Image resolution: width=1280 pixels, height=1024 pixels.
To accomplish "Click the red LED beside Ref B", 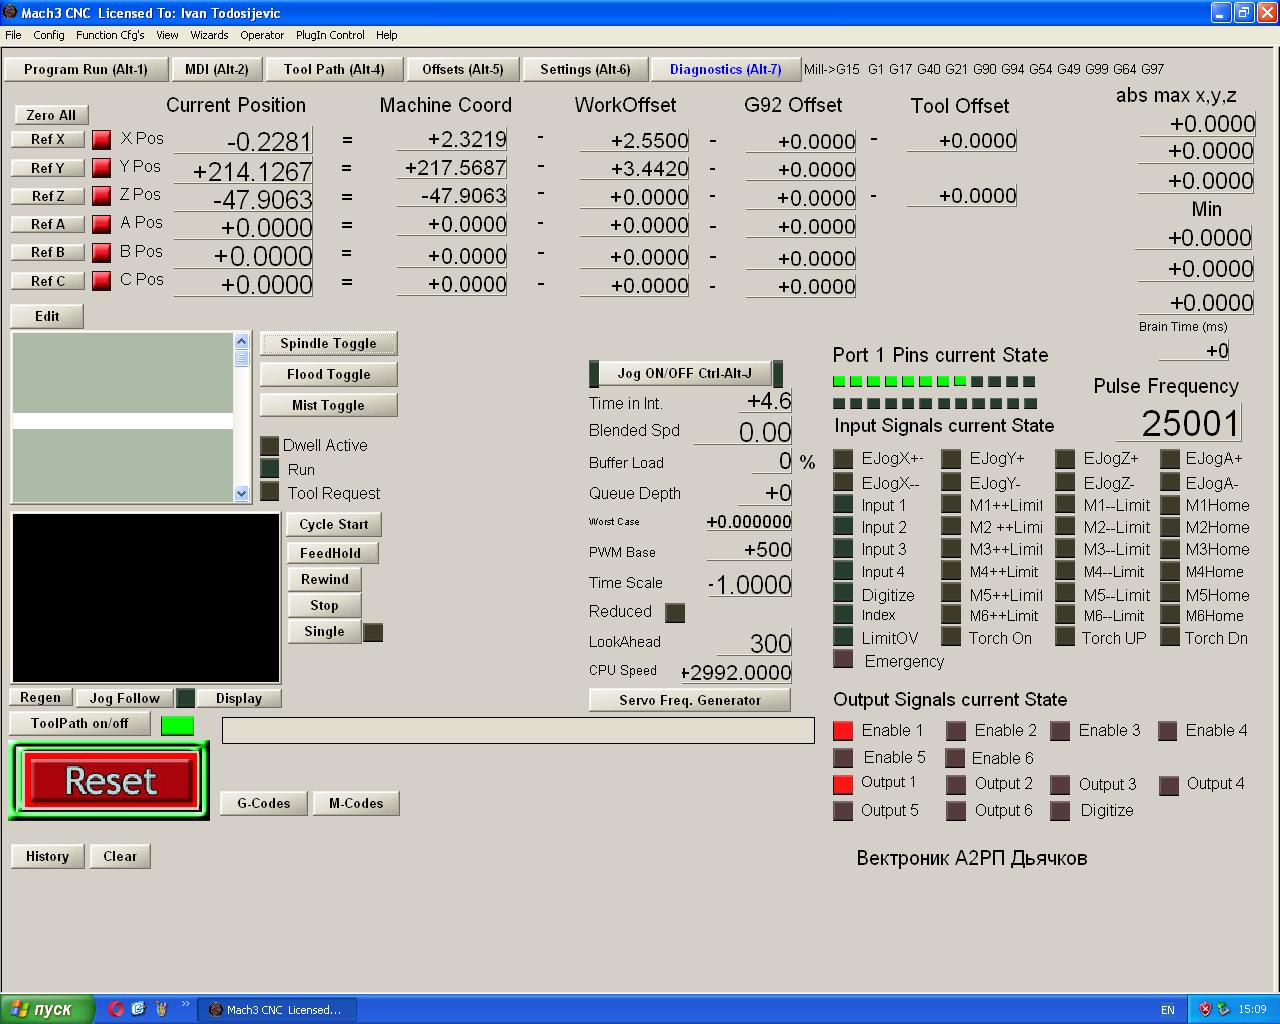I will coord(101,252).
